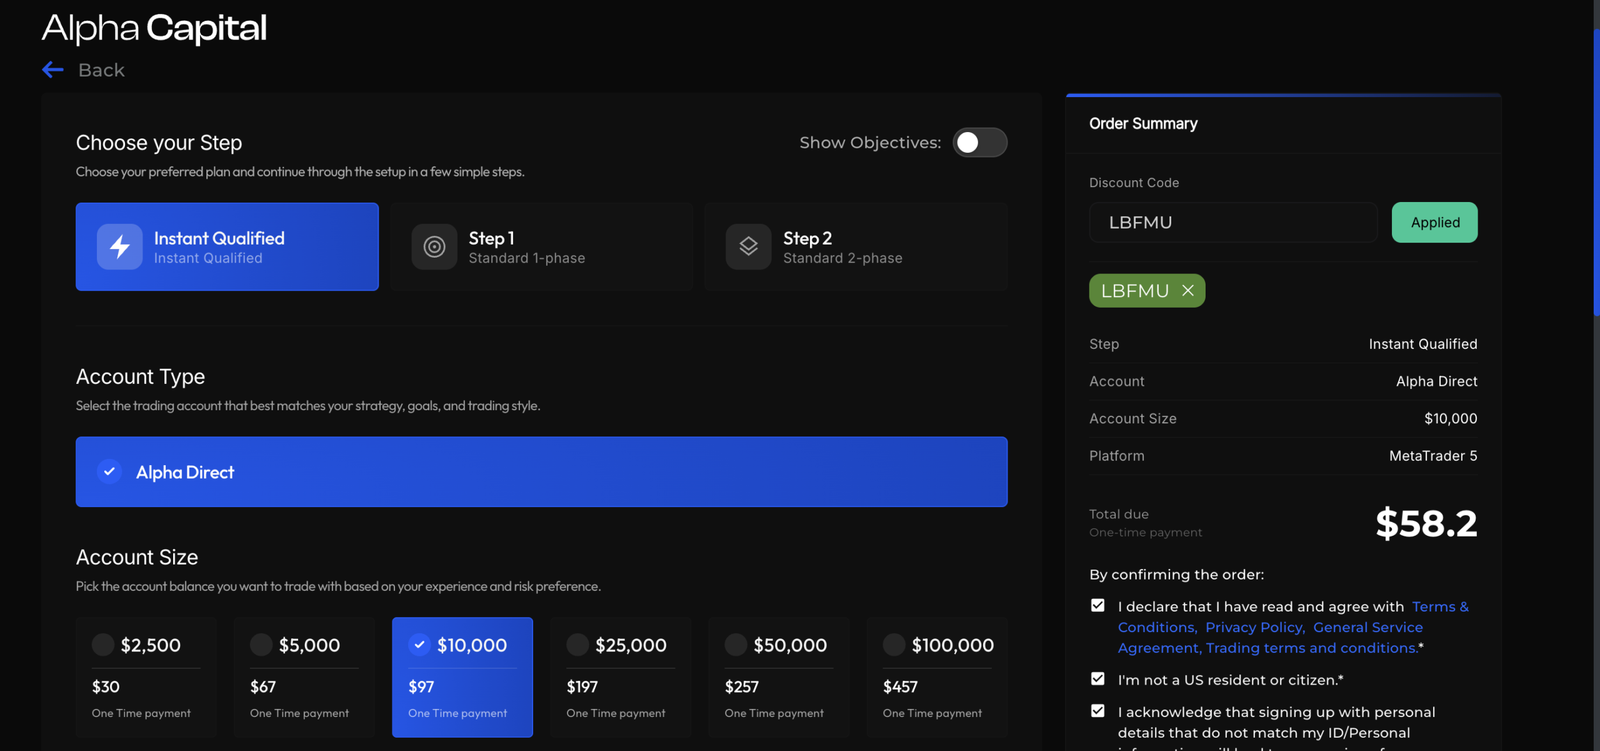Select the $10,000 account size
Screen dimensions: 1600x751
coord(462,677)
